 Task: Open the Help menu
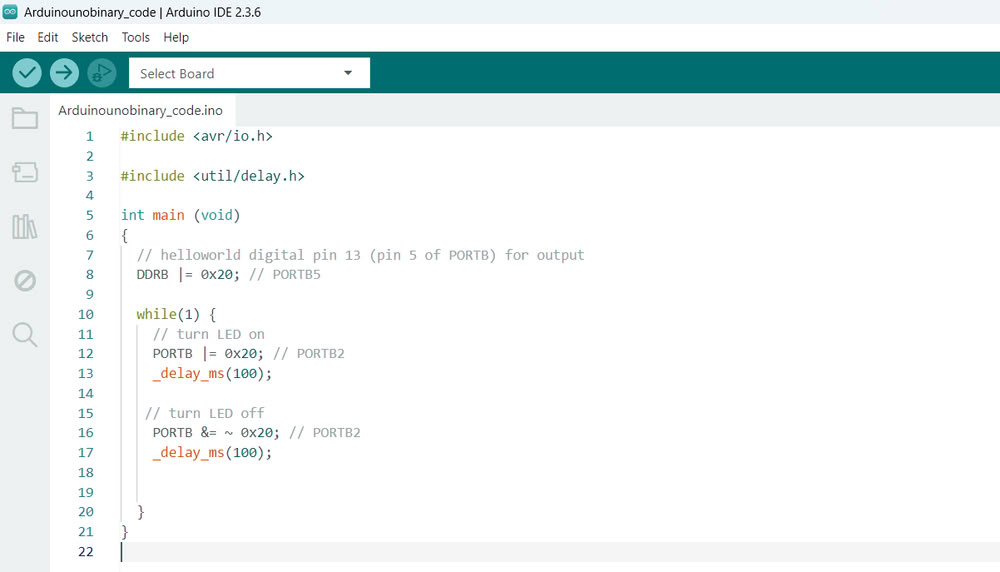coord(176,38)
